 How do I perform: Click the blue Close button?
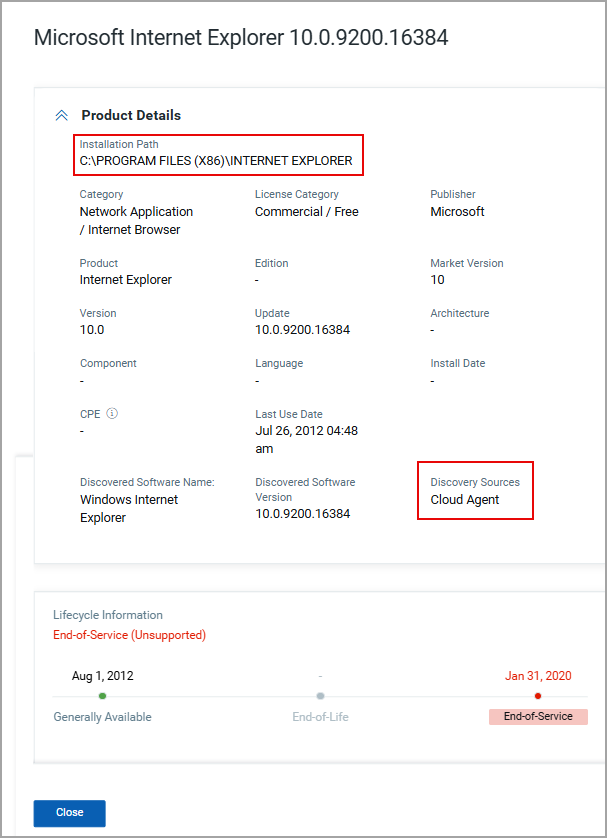(x=69, y=813)
